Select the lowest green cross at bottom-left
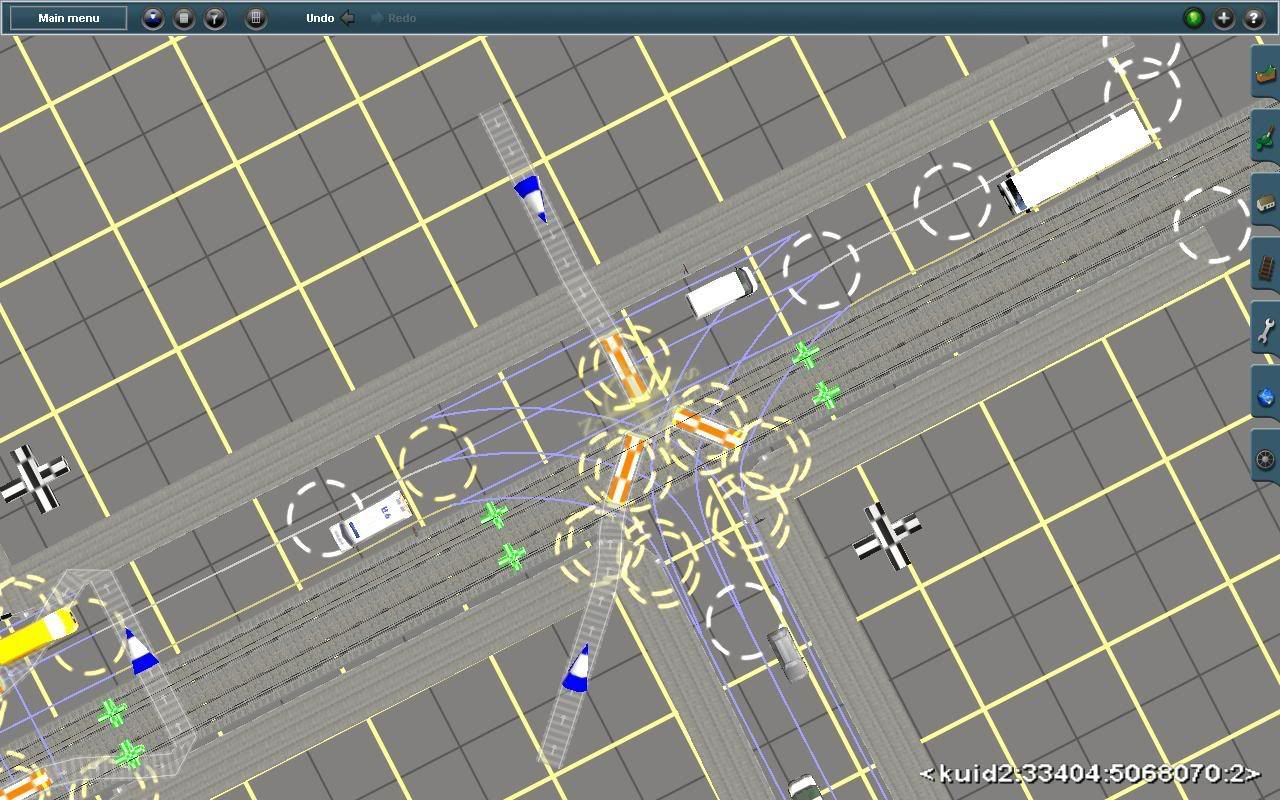Image resolution: width=1280 pixels, height=800 pixels. click(x=129, y=753)
